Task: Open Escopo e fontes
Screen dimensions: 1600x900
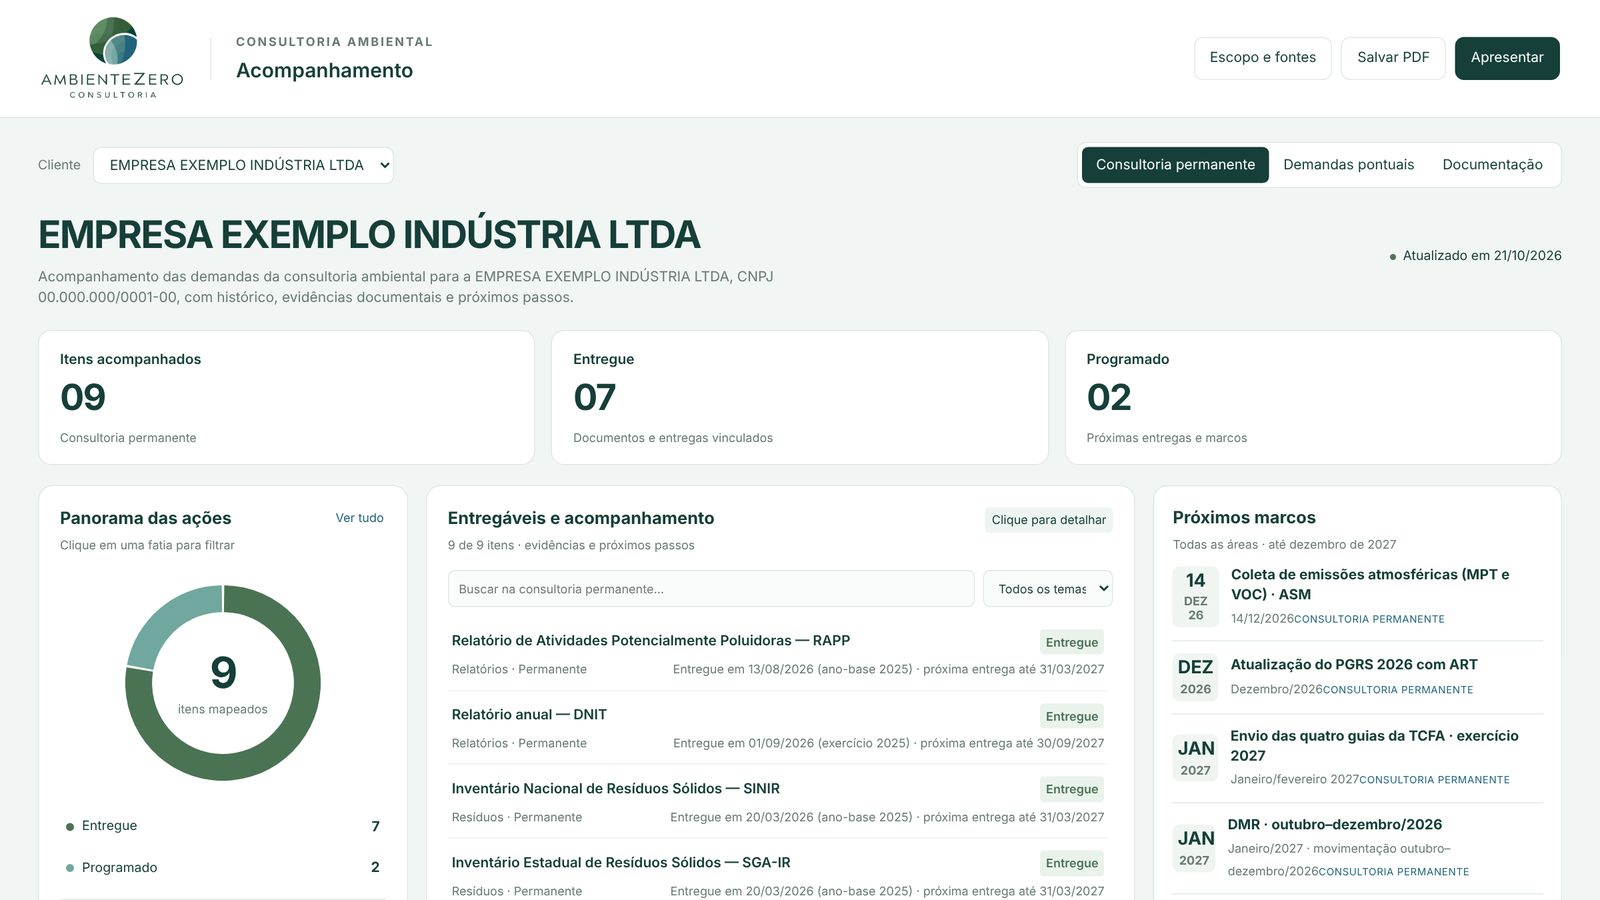Action: (x=1262, y=58)
